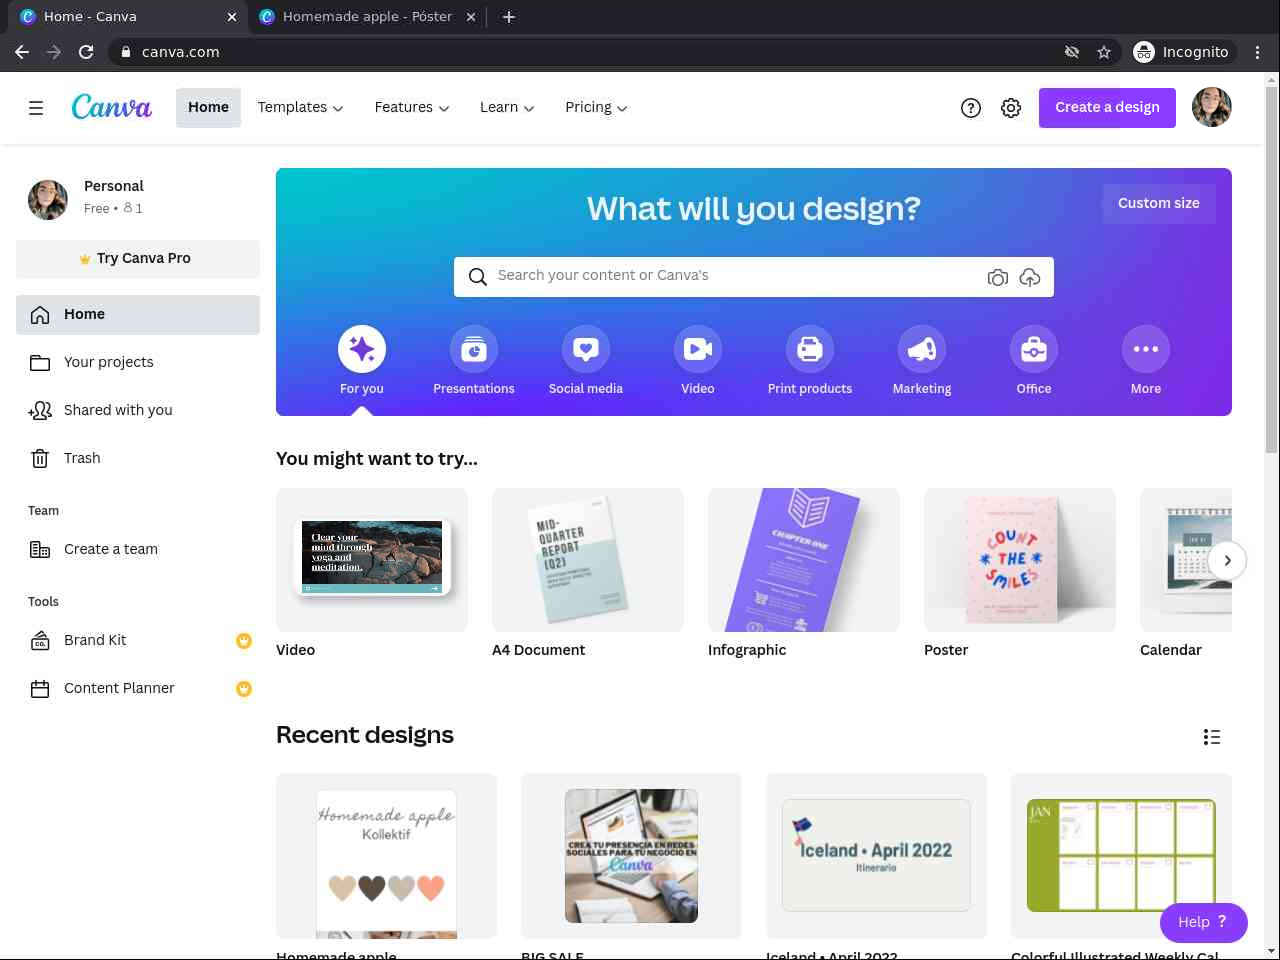Select Home in top navigation
1280x960 pixels.
[x=208, y=108]
